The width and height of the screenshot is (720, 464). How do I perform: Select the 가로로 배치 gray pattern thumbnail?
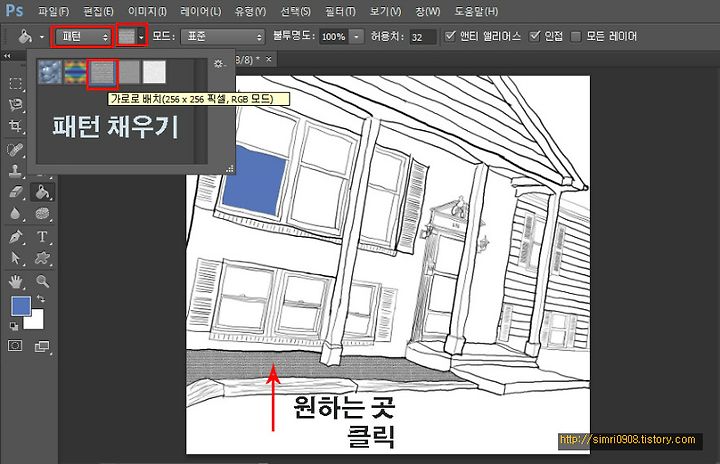click(x=102, y=73)
